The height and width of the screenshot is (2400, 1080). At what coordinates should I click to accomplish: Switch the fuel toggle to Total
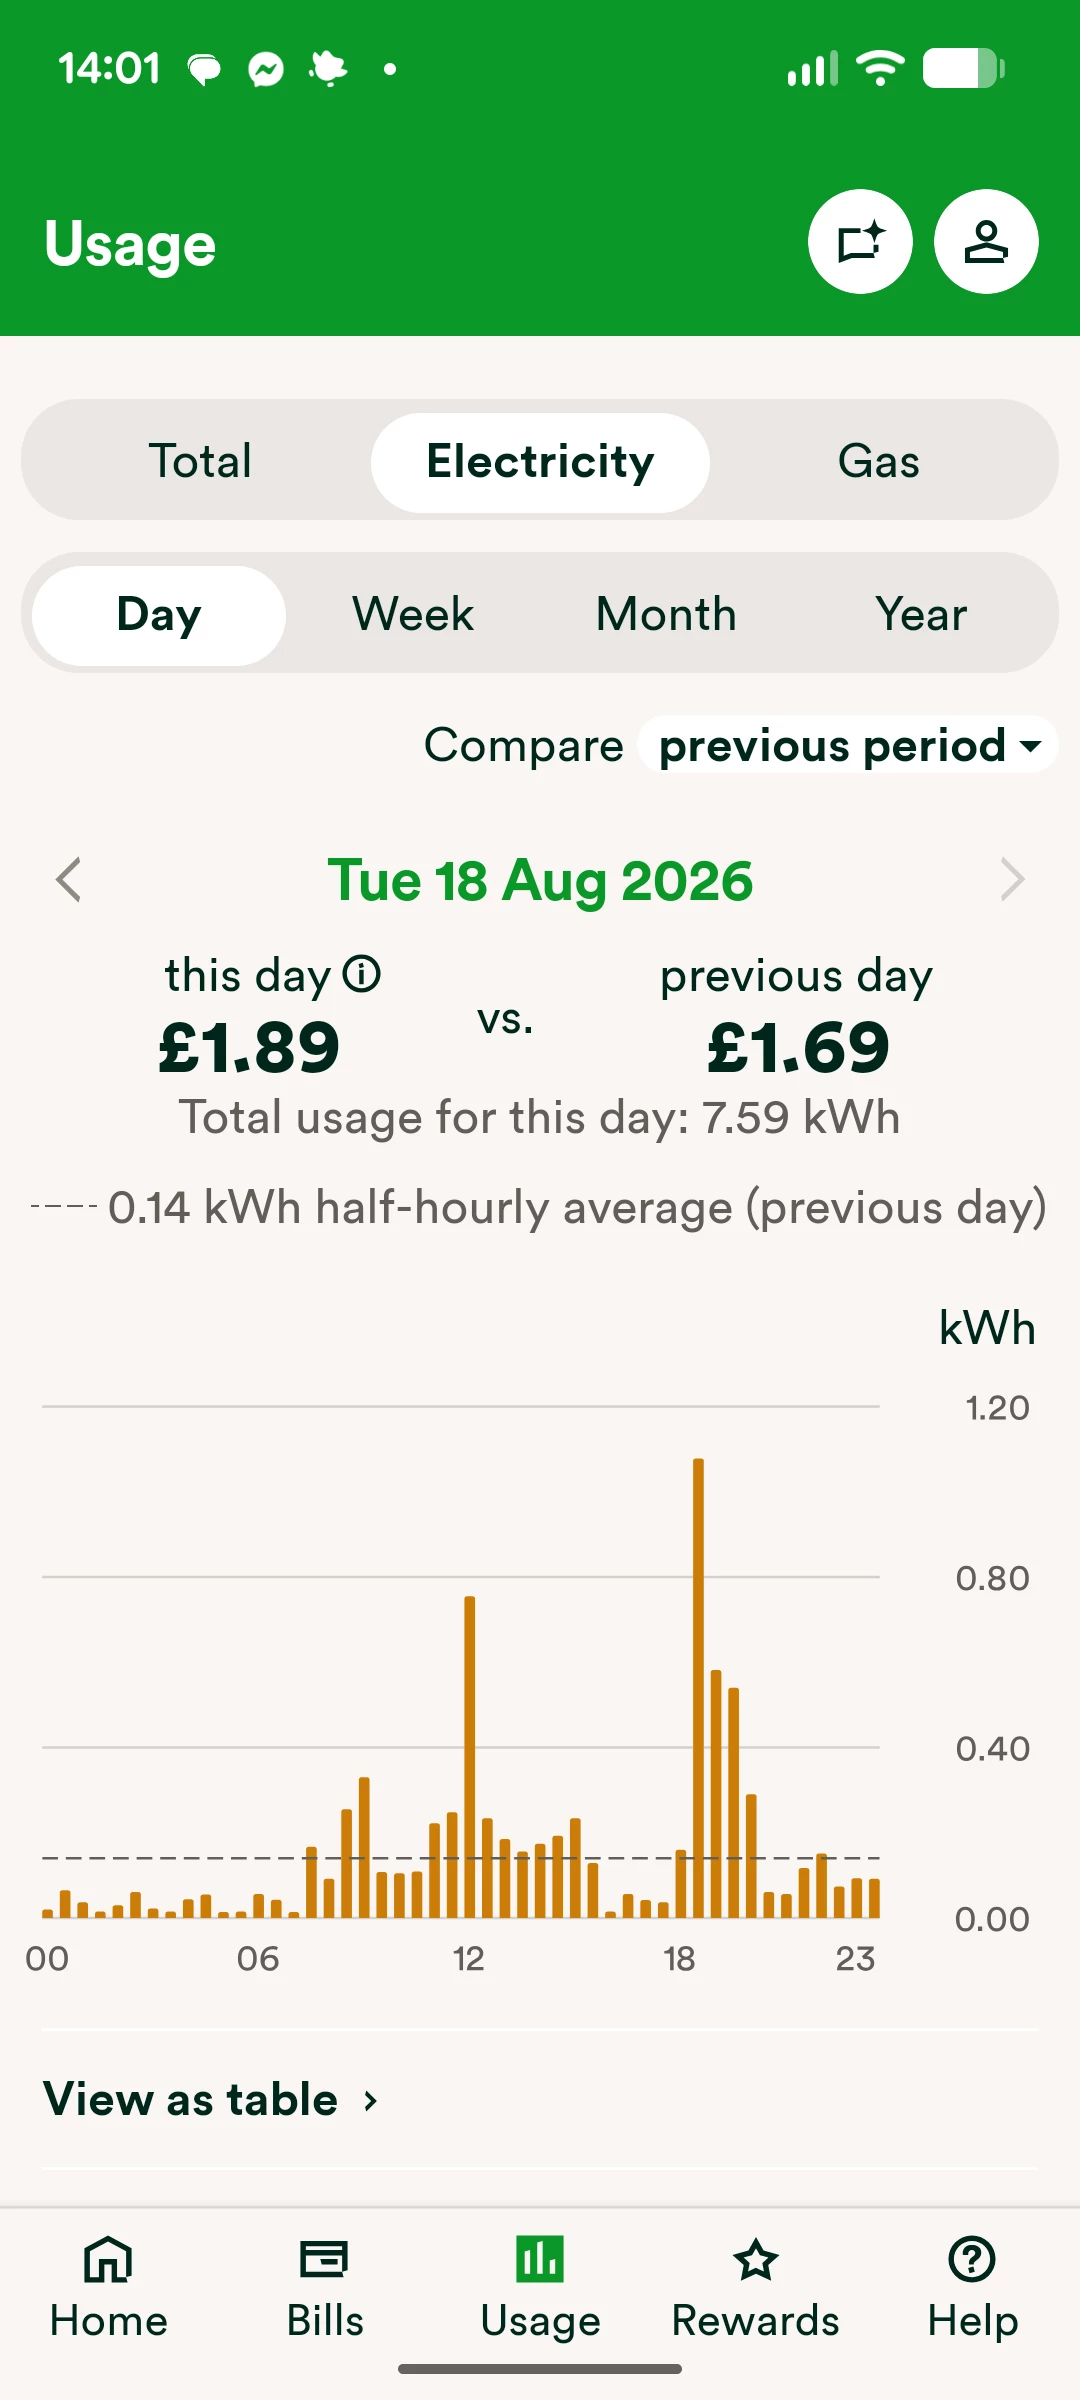200,462
